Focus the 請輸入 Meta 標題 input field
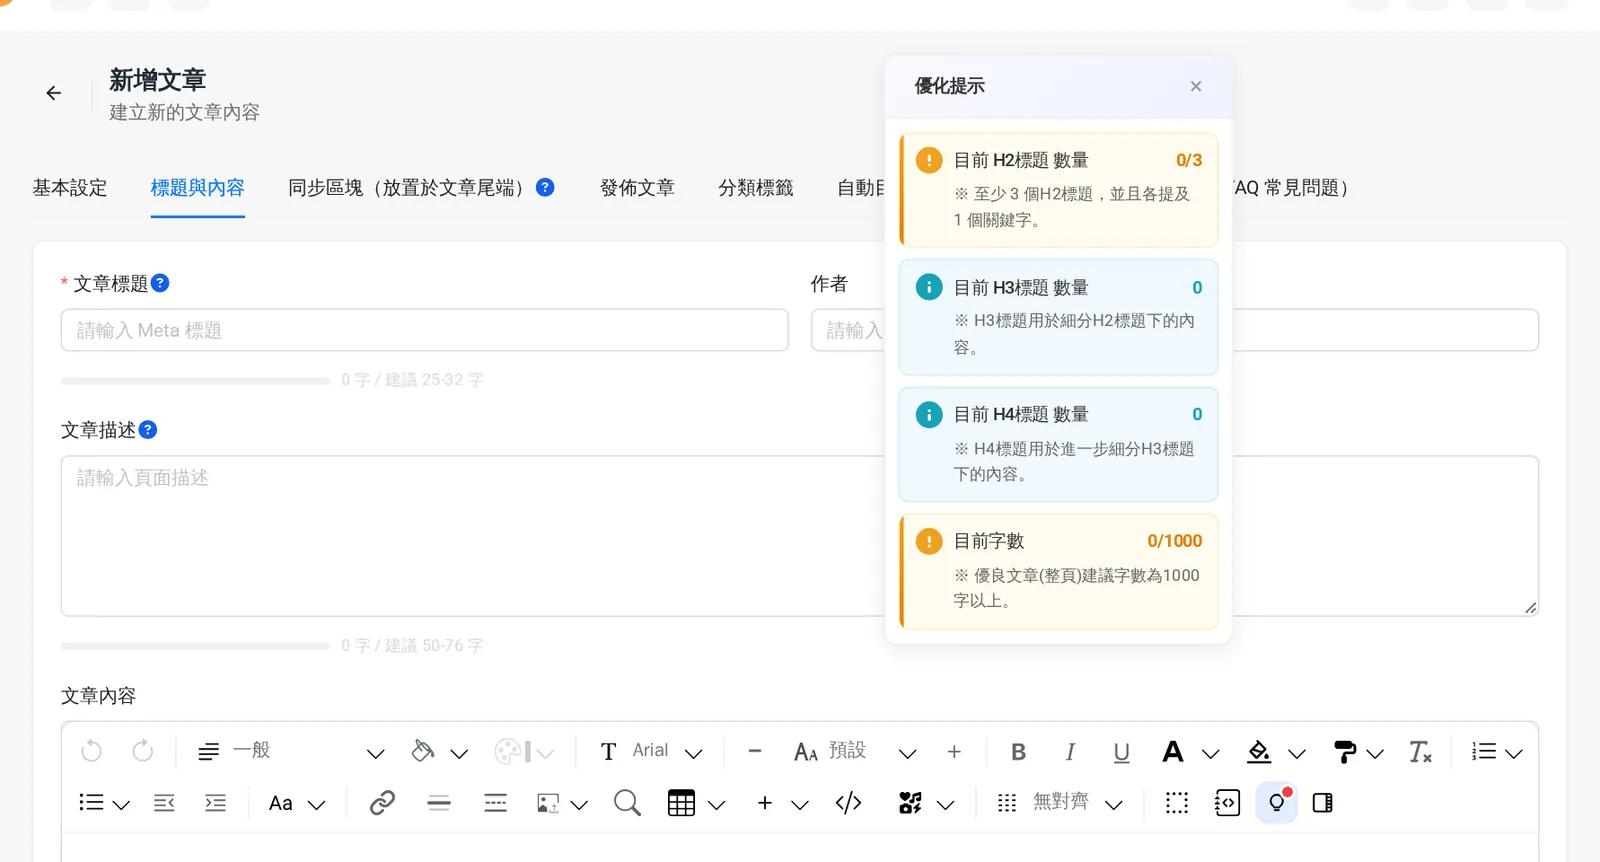This screenshot has width=1600, height=862. coord(425,330)
